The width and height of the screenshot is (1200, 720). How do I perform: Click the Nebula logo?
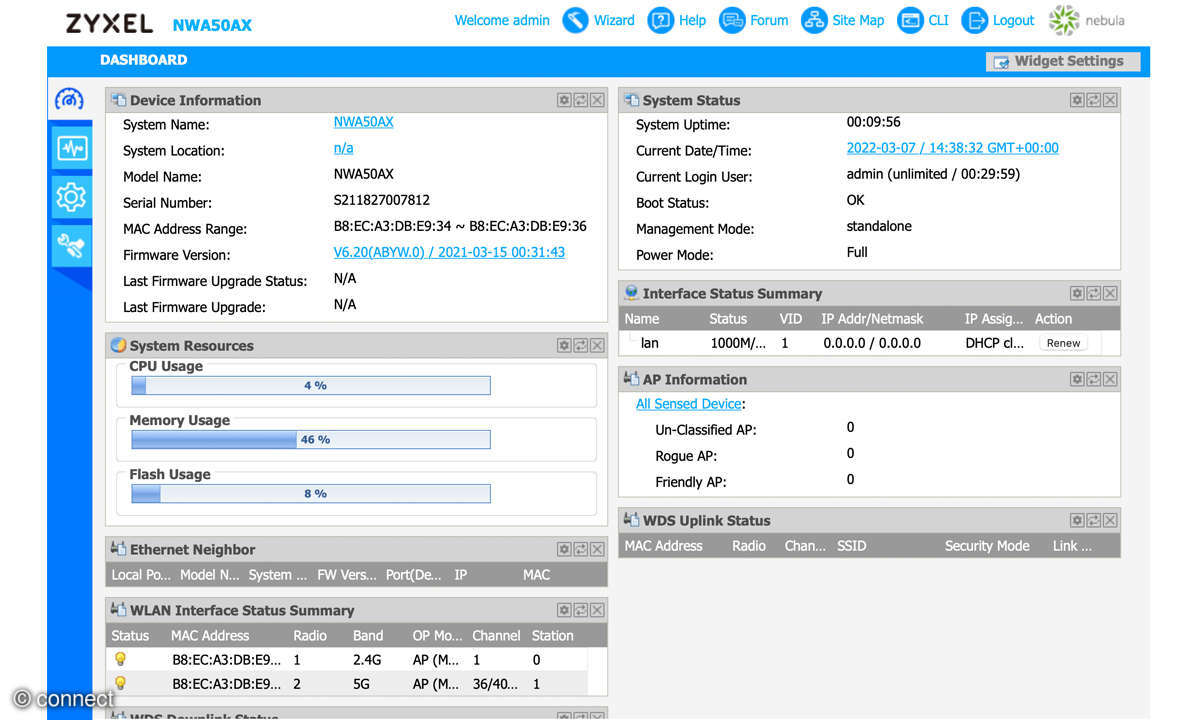pyautogui.click(x=1087, y=20)
